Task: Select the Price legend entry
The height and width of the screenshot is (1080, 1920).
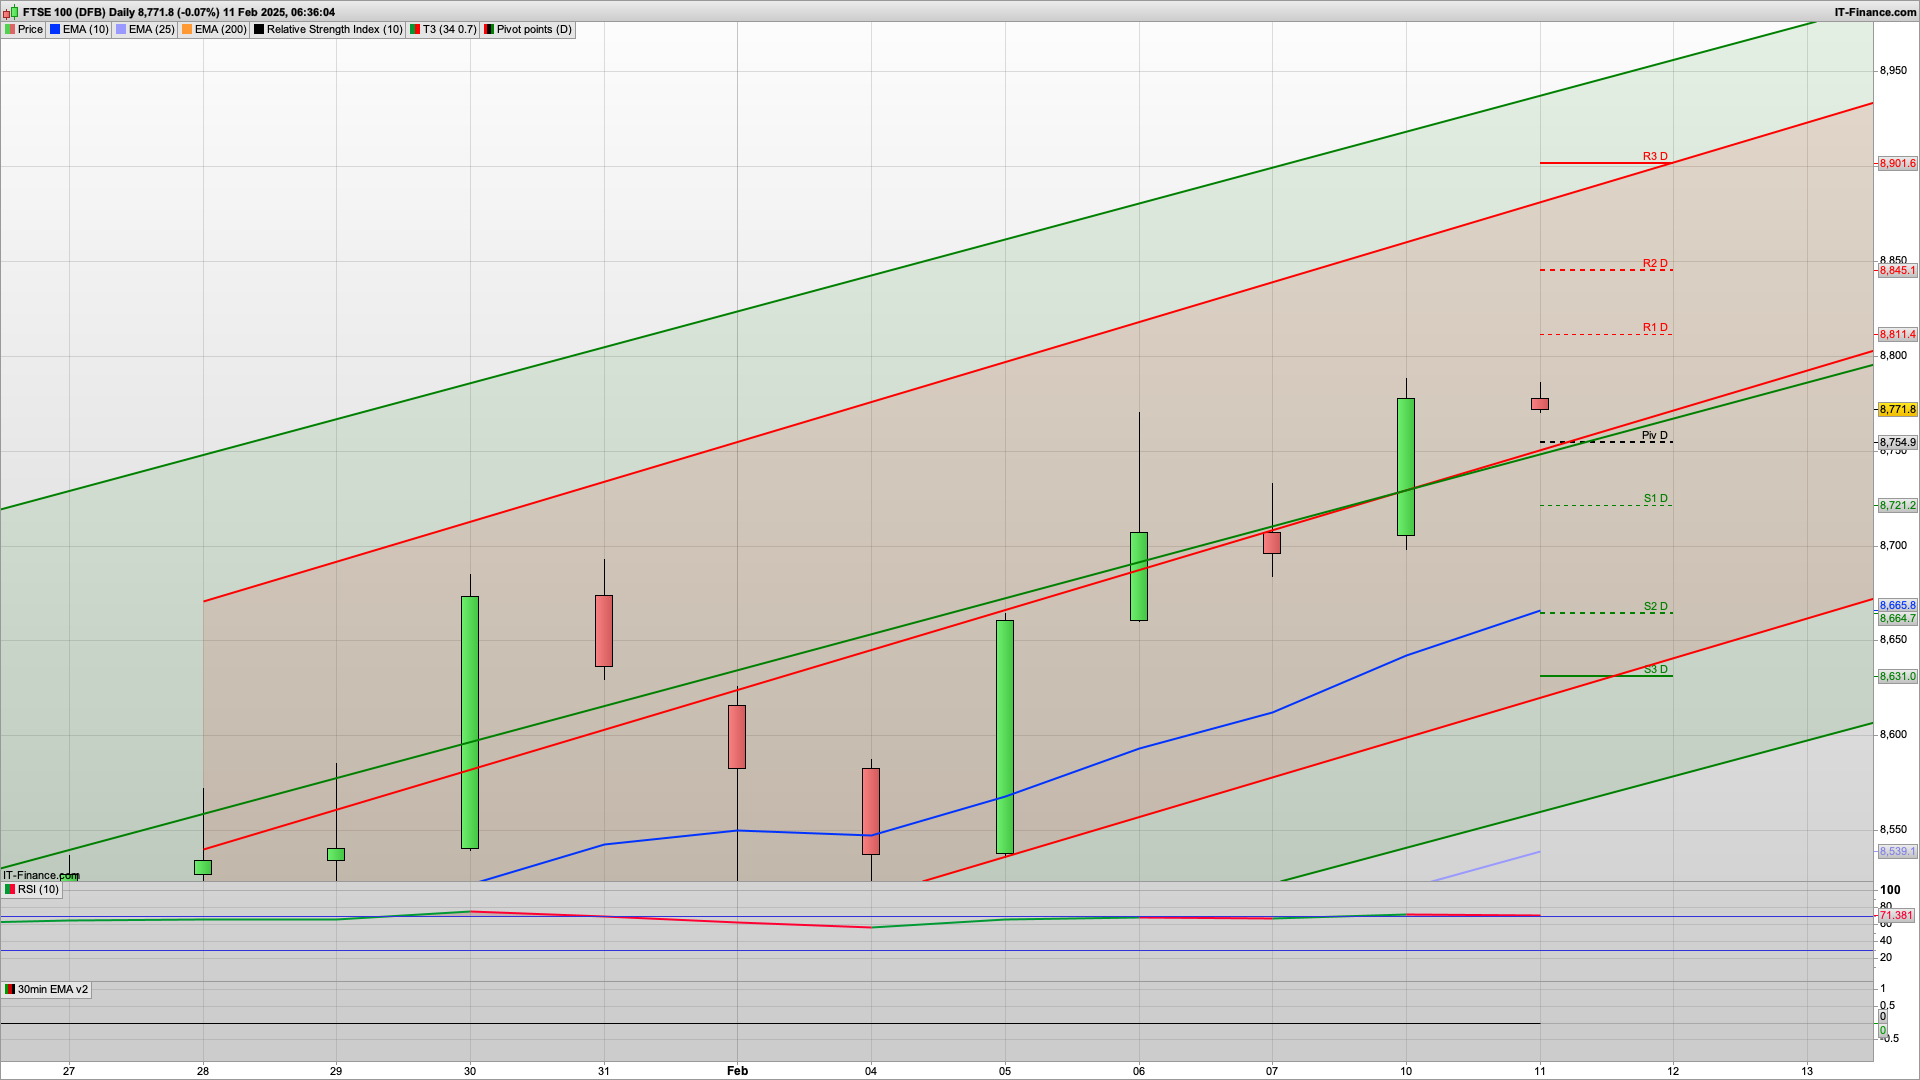Action: click(x=24, y=29)
